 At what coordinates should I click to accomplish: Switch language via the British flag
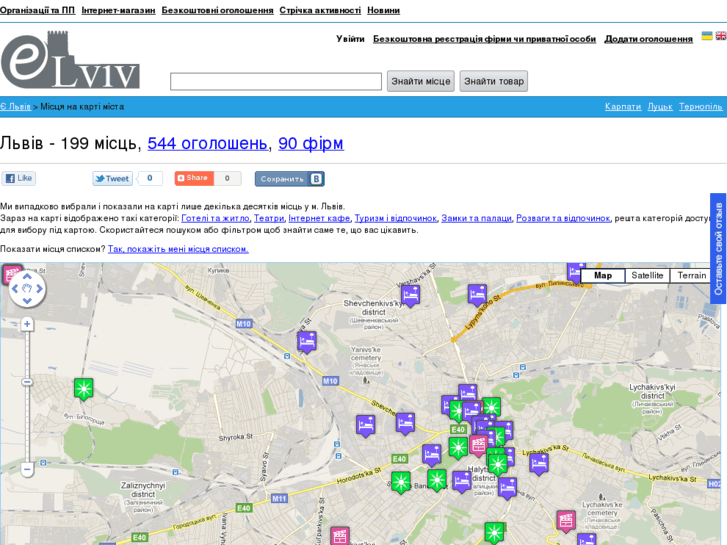point(721,36)
